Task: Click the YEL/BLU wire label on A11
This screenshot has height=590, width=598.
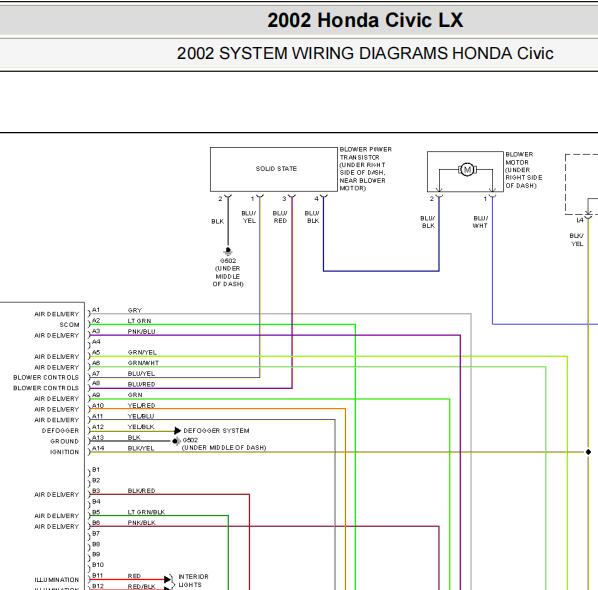Action: (x=141, y=416)
